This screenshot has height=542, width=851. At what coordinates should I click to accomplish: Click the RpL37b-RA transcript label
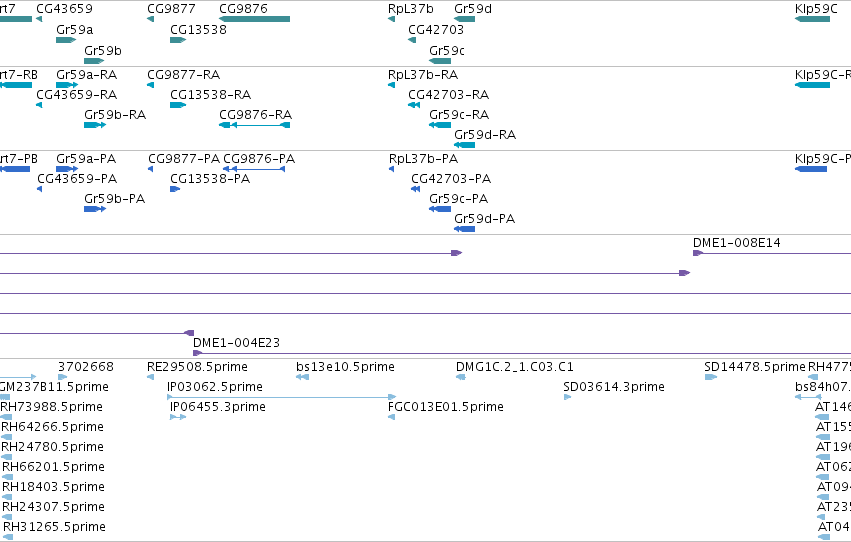point(423,74)
